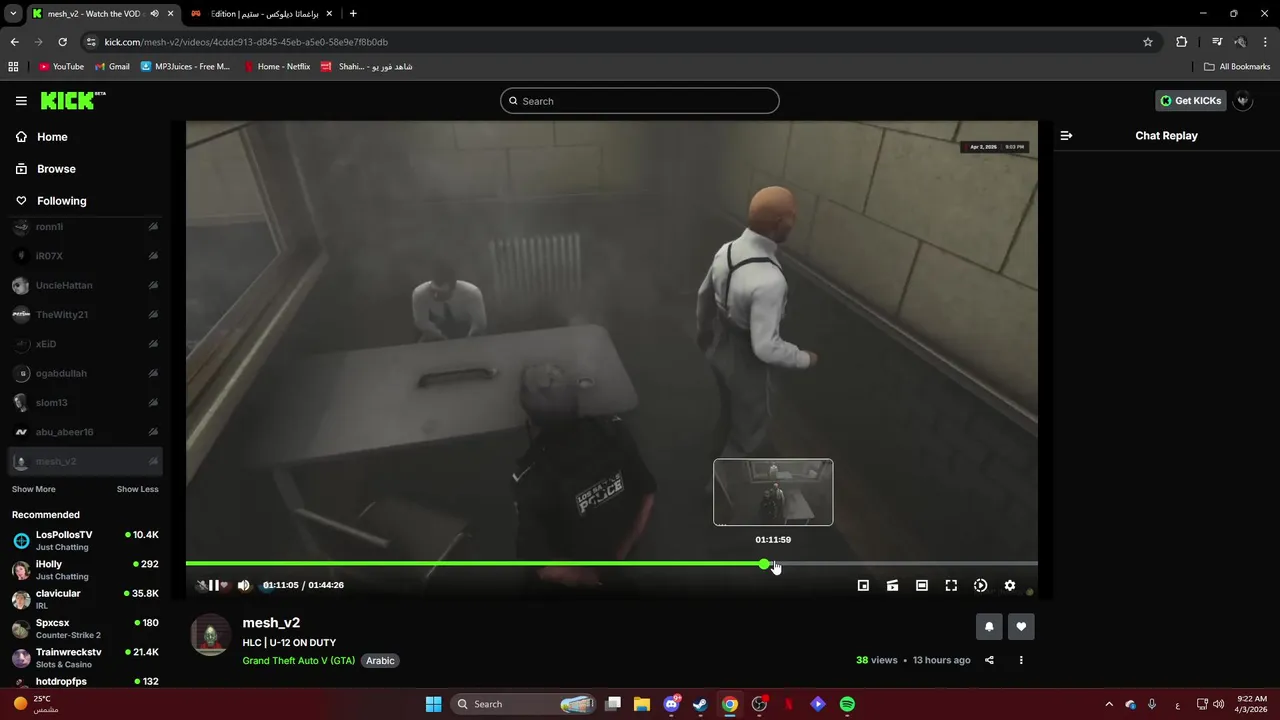
Task: Open video settings gear
Action: [1010, 585]
